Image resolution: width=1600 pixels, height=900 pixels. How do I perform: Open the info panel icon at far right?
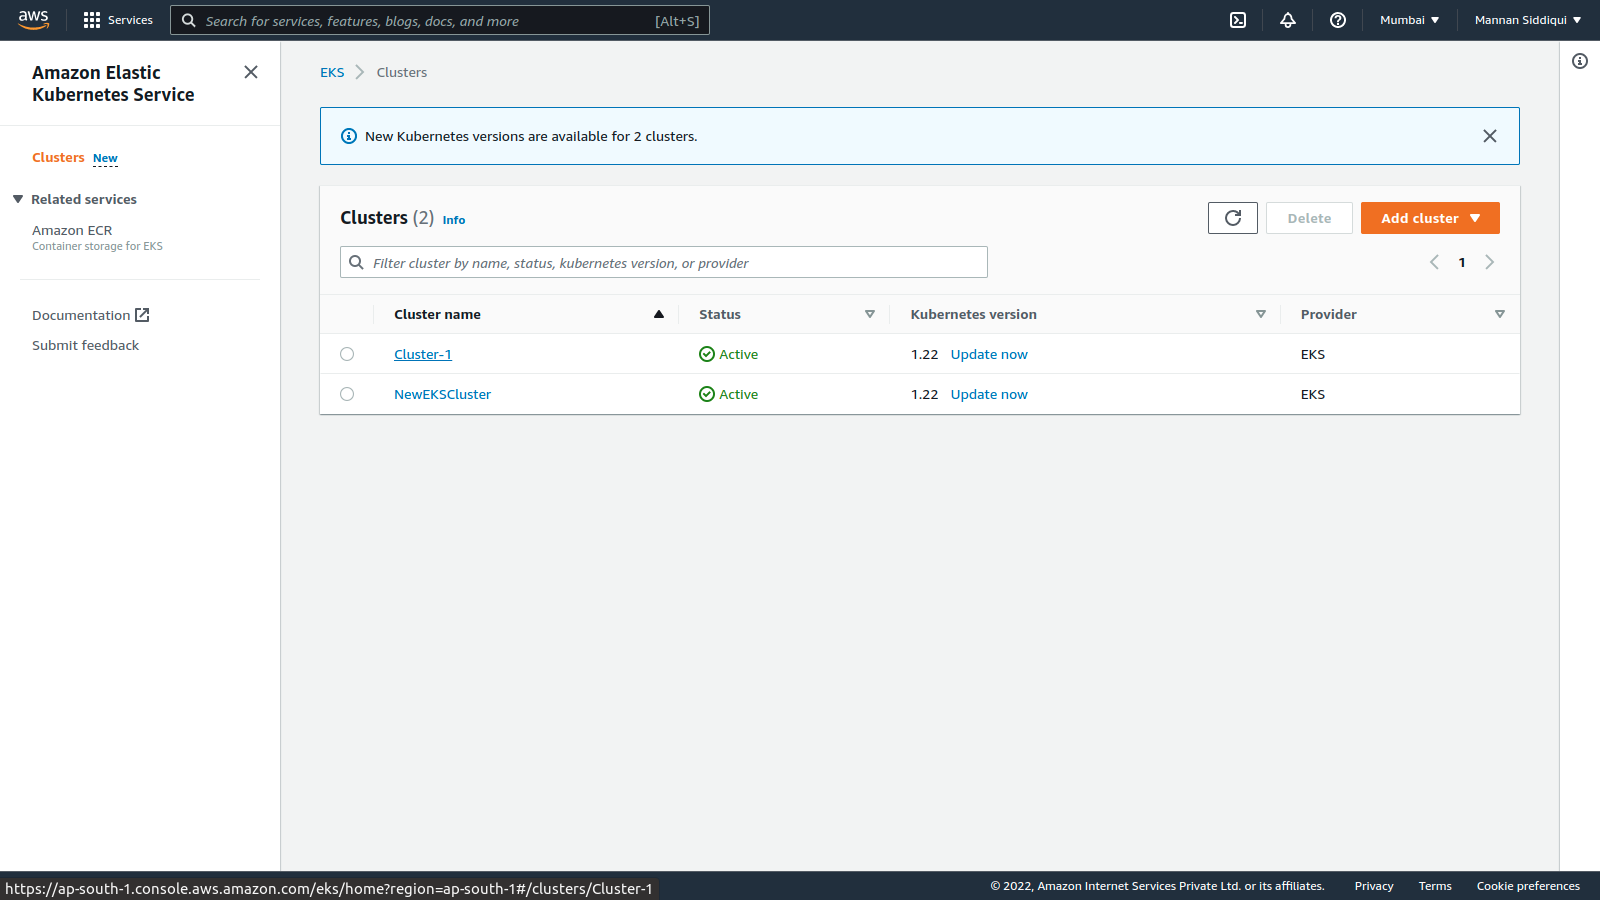[x=1580, y=61]
